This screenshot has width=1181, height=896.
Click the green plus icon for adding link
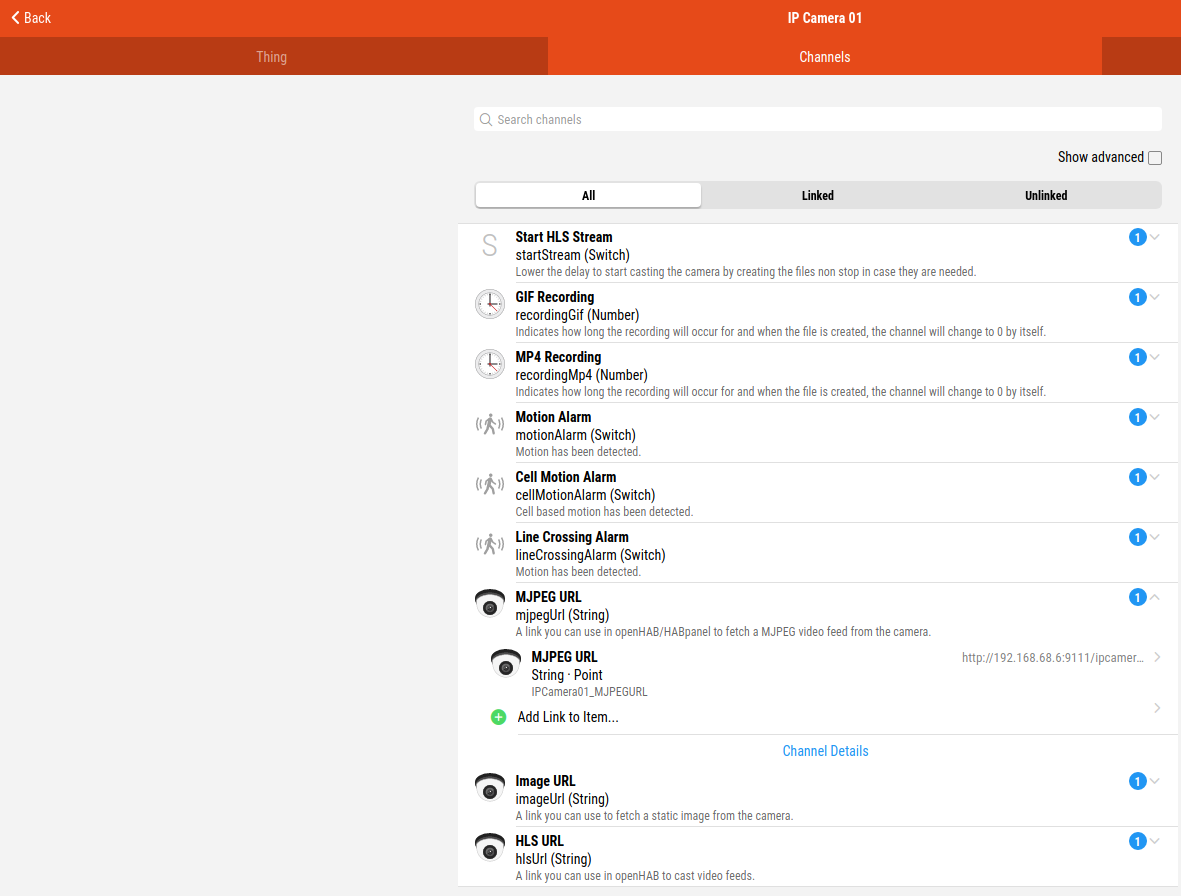[x=499, y=717]
